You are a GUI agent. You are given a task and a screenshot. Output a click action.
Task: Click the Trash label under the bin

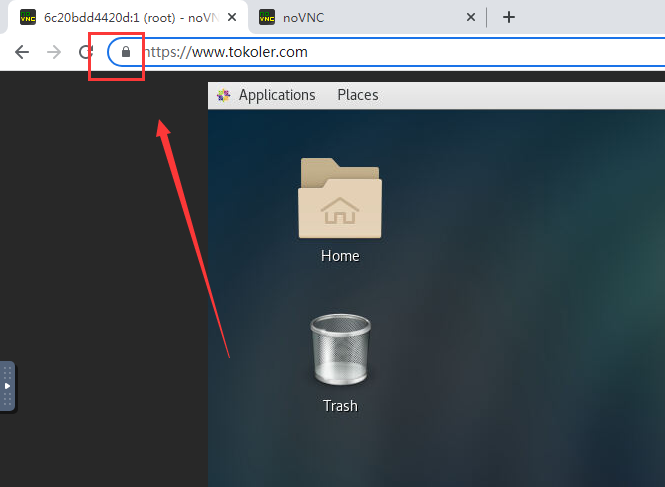tap(340, 406)
